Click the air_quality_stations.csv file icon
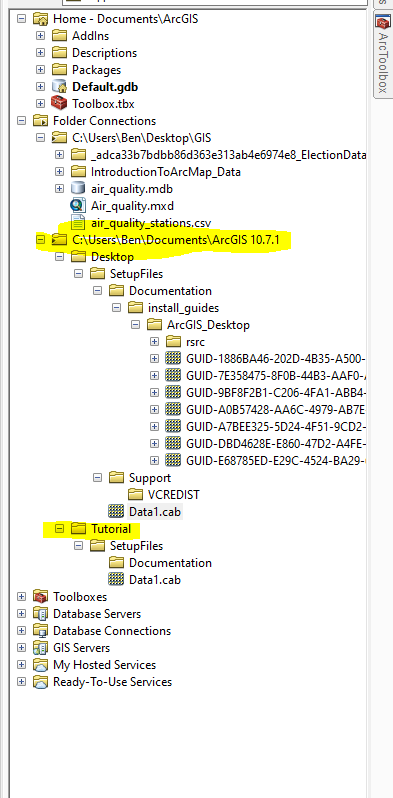This screenshot has height=798, width=393. point(78,223)
